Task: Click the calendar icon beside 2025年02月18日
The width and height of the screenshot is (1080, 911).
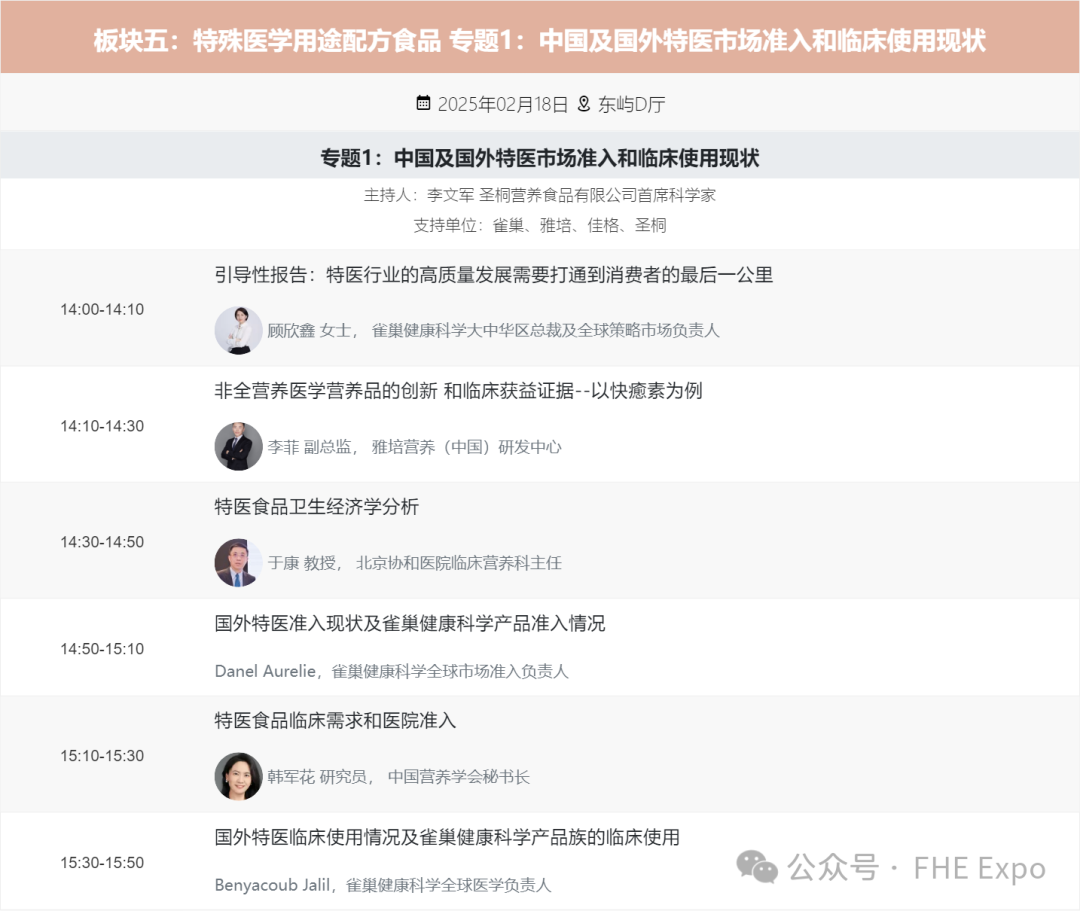Action: pyautogui.click(x=423, y=103)
